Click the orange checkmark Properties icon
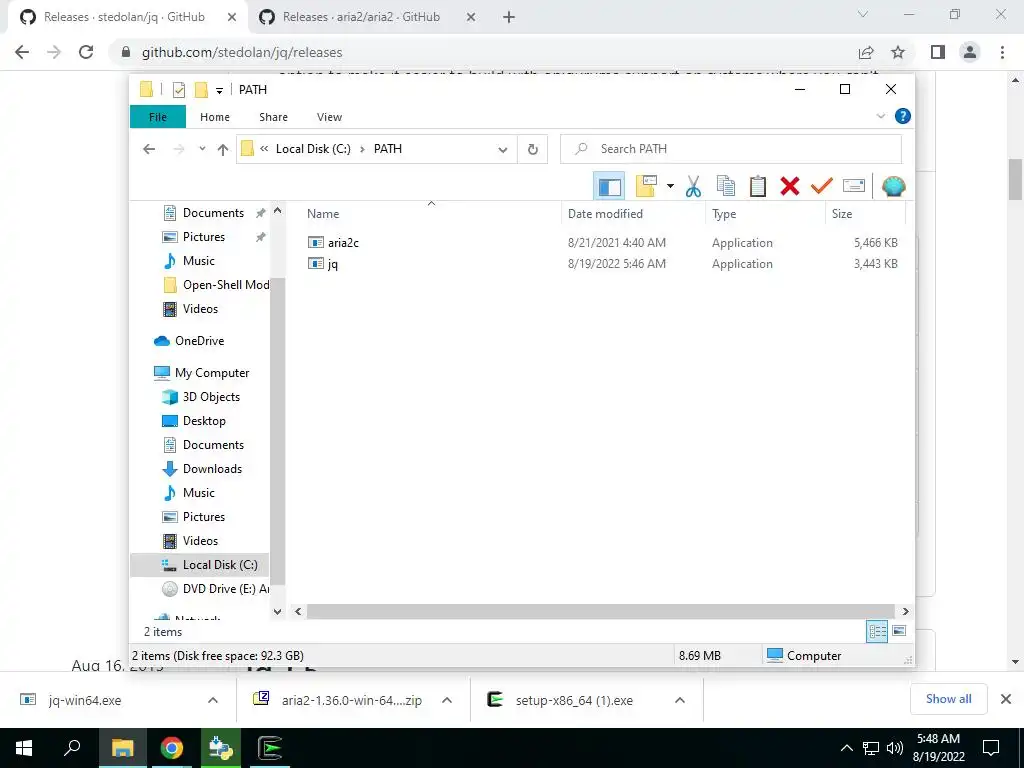 (822, 187)
